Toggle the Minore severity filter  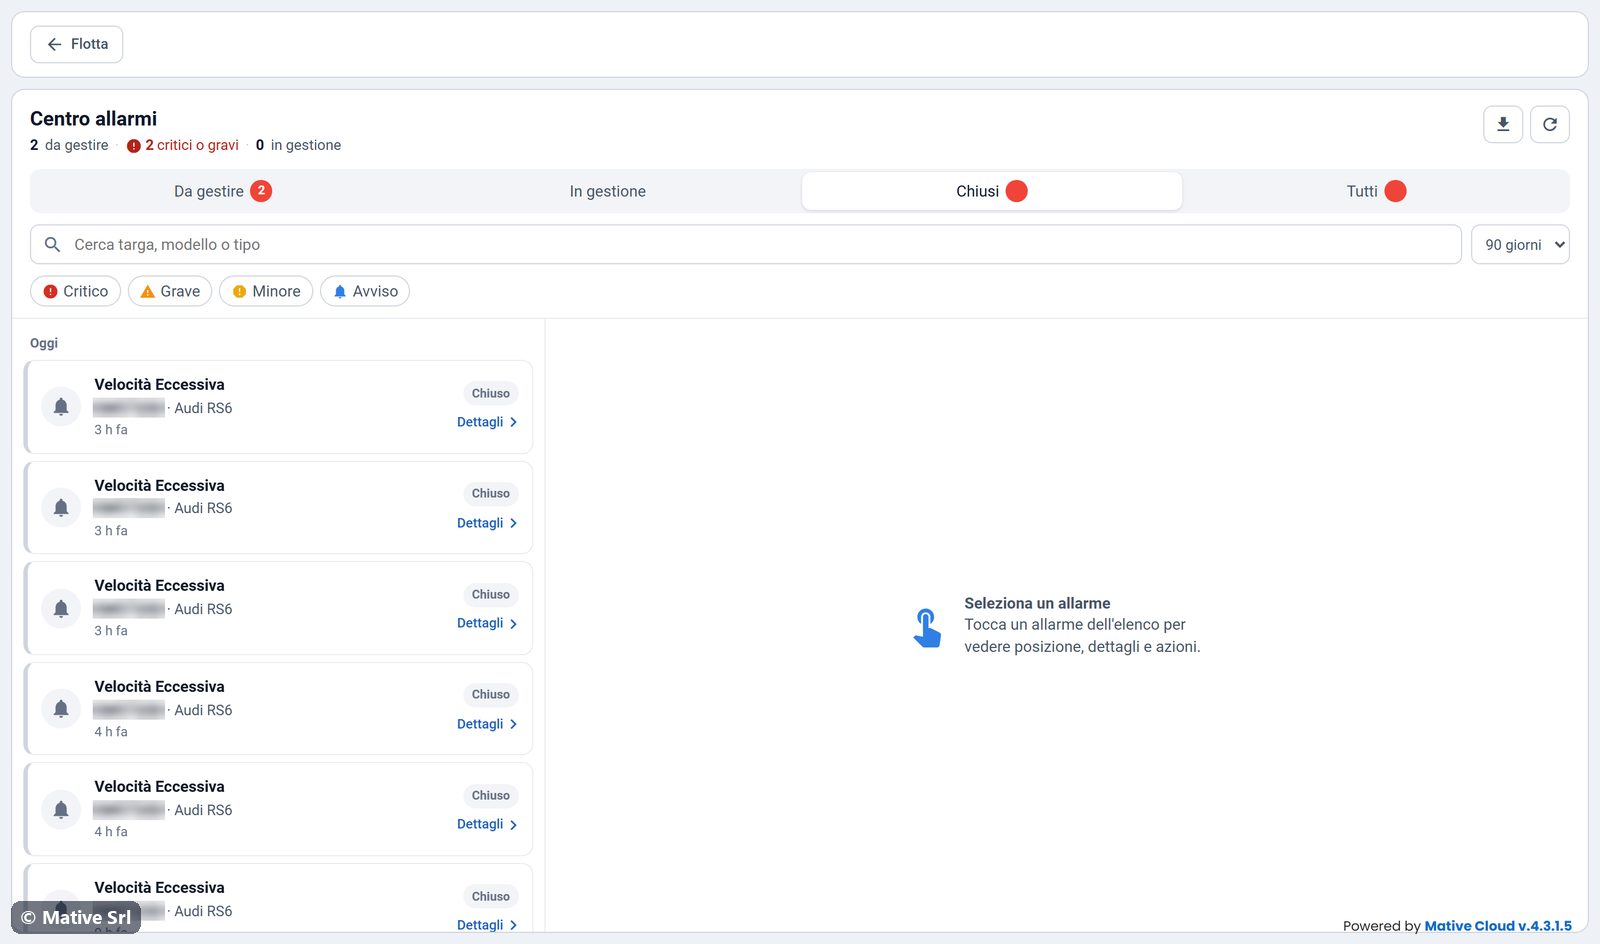coord(266,291)
